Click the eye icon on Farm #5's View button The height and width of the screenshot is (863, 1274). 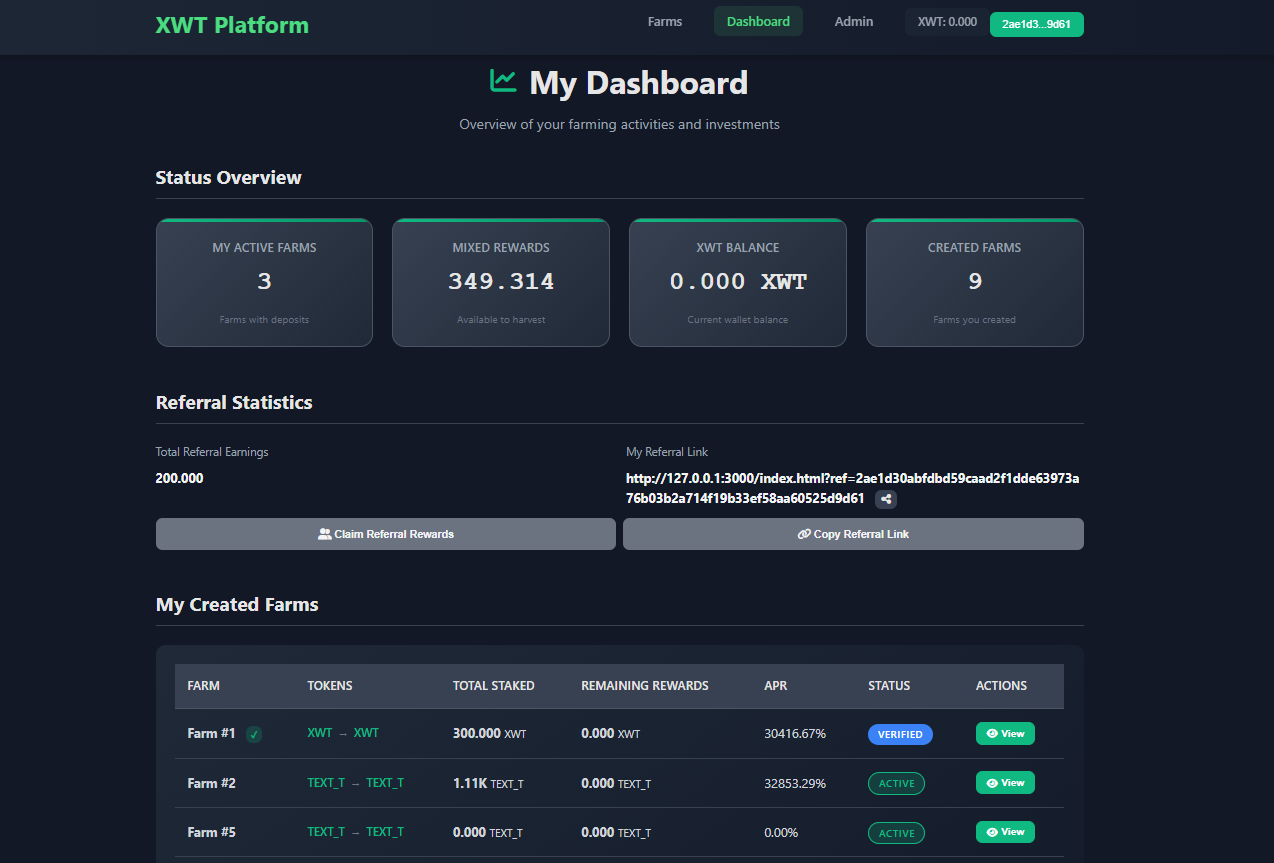point(993,831)
